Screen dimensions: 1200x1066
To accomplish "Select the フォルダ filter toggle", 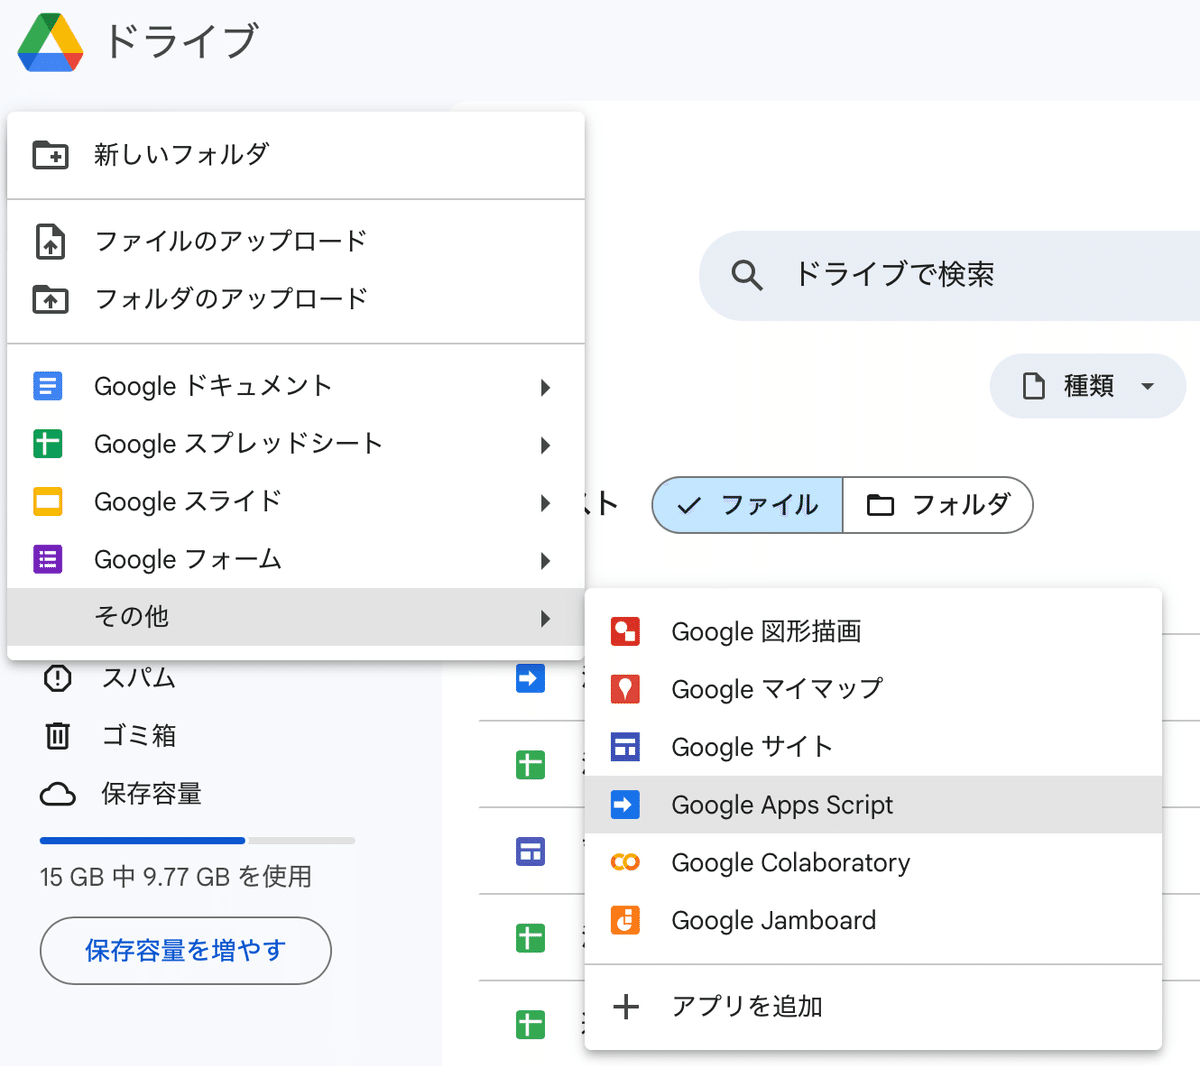I will [938, 505].
